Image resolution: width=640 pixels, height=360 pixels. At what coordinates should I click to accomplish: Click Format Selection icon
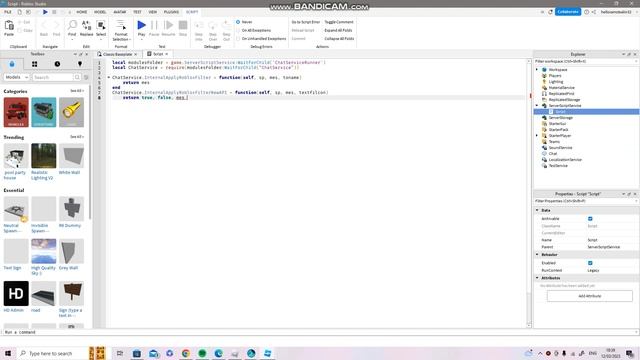(x=121, y=25)
